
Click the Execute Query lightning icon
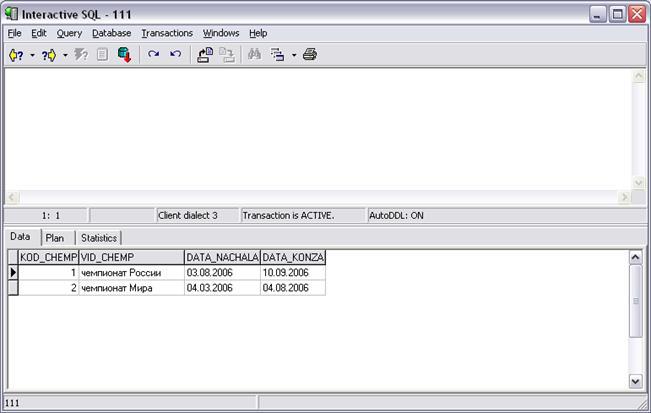[x=83, y=55]
